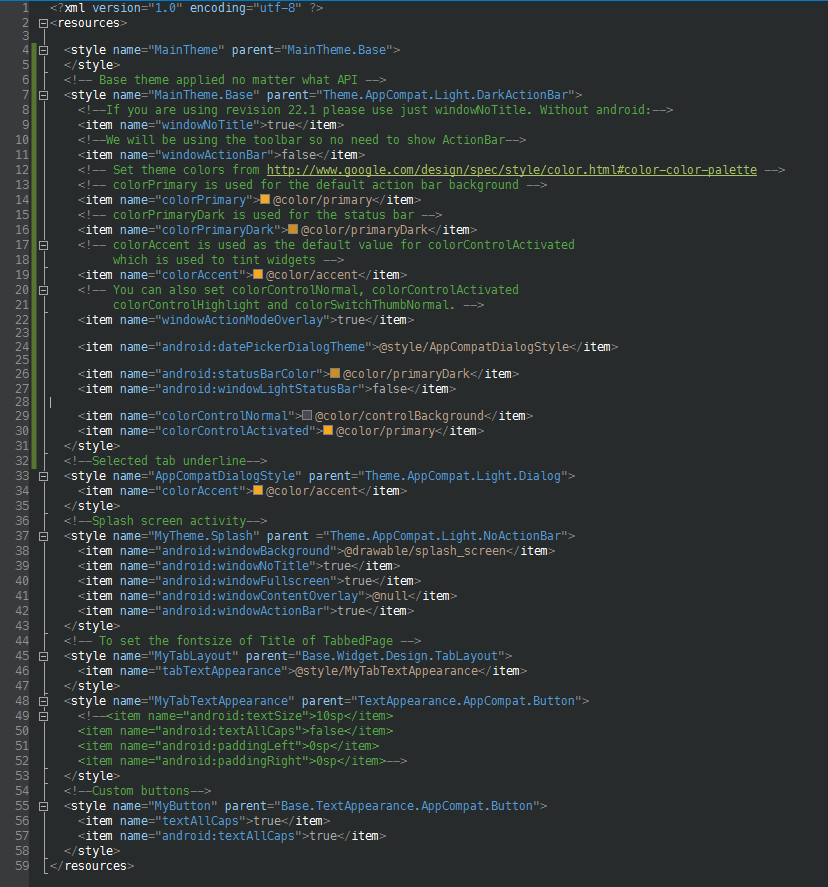Viewport: 828px width, 887px height.
Task: Click "android:textAllCaps" on line 57
Action: tap(228, 836)
